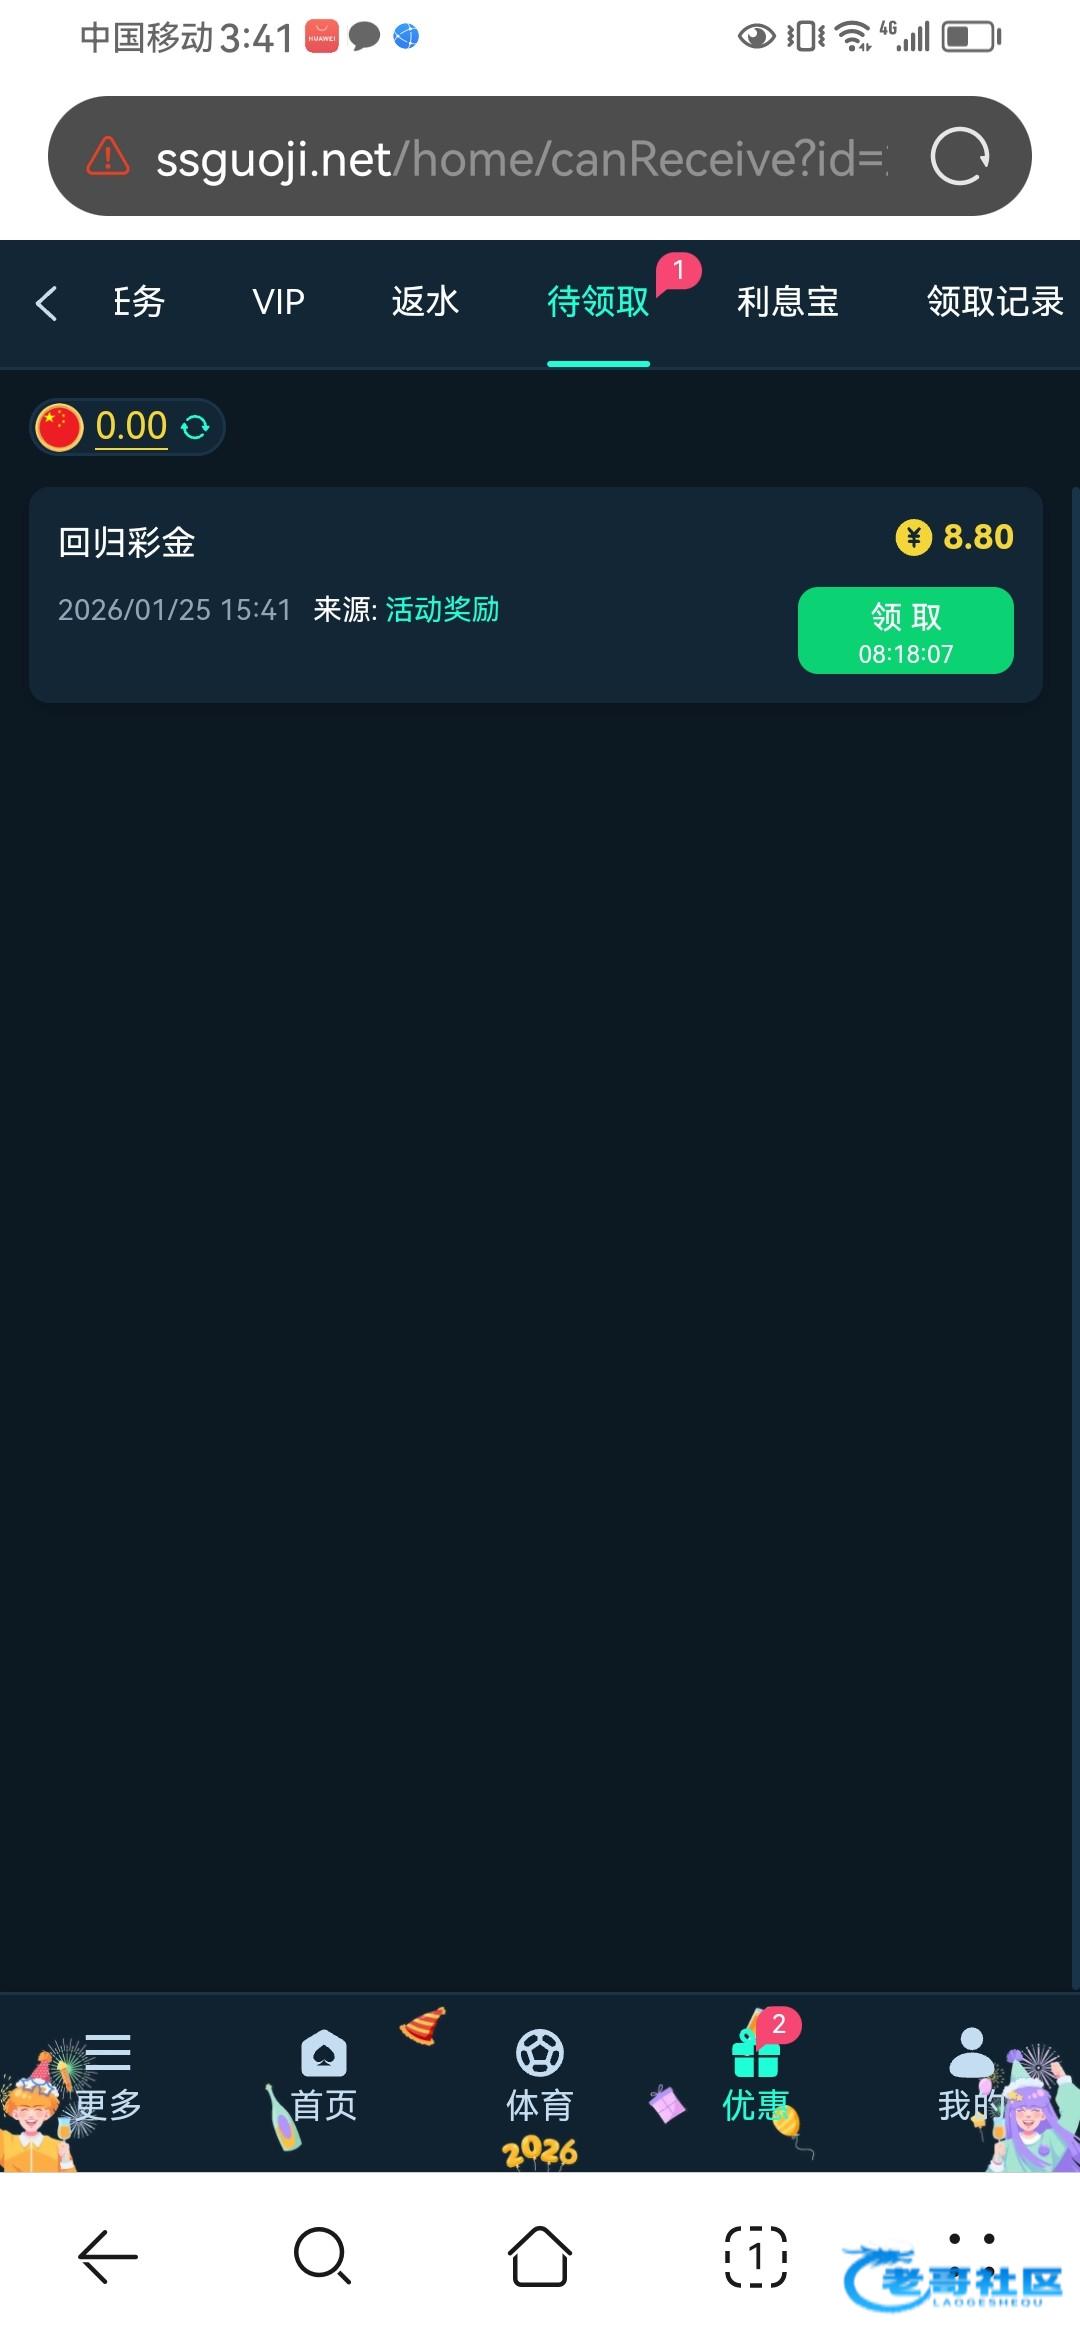Switch to the VIP tab

(x=278, y=302)
